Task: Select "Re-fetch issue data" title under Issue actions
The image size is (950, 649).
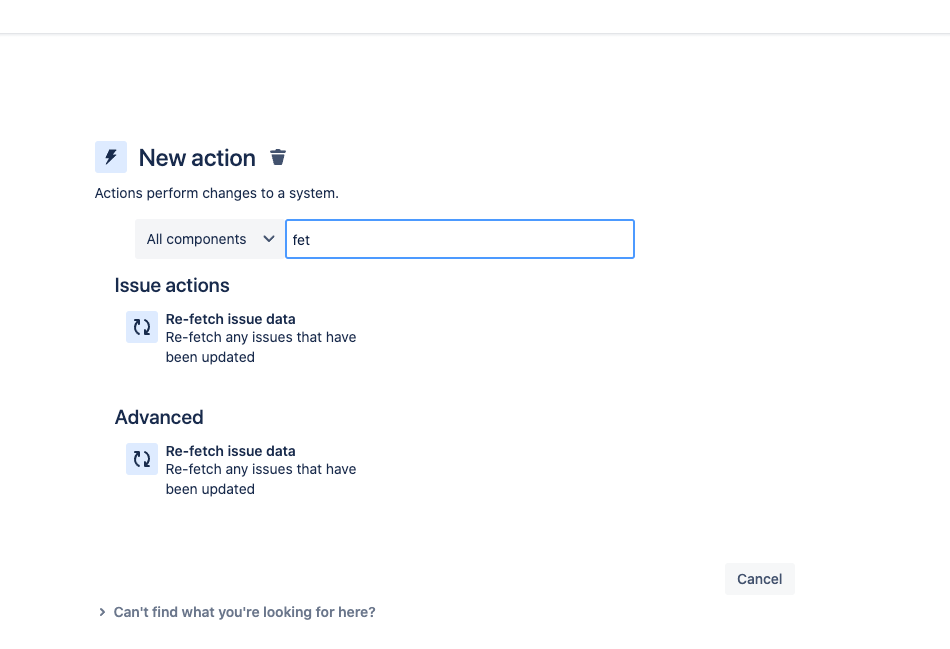Action: pos(231,319)
